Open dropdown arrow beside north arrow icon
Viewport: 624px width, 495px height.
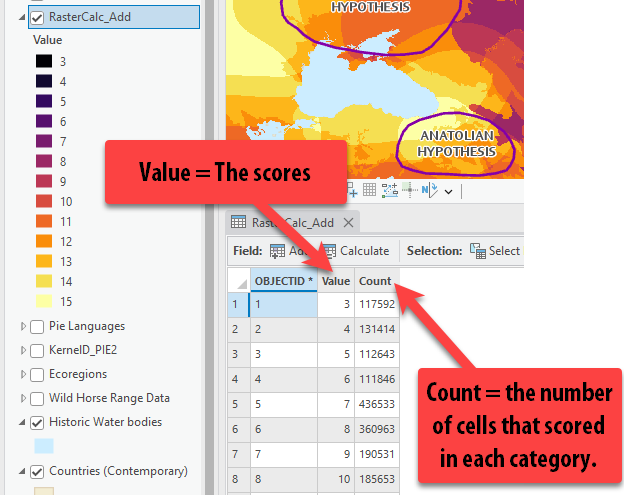[x=449, y=191]
